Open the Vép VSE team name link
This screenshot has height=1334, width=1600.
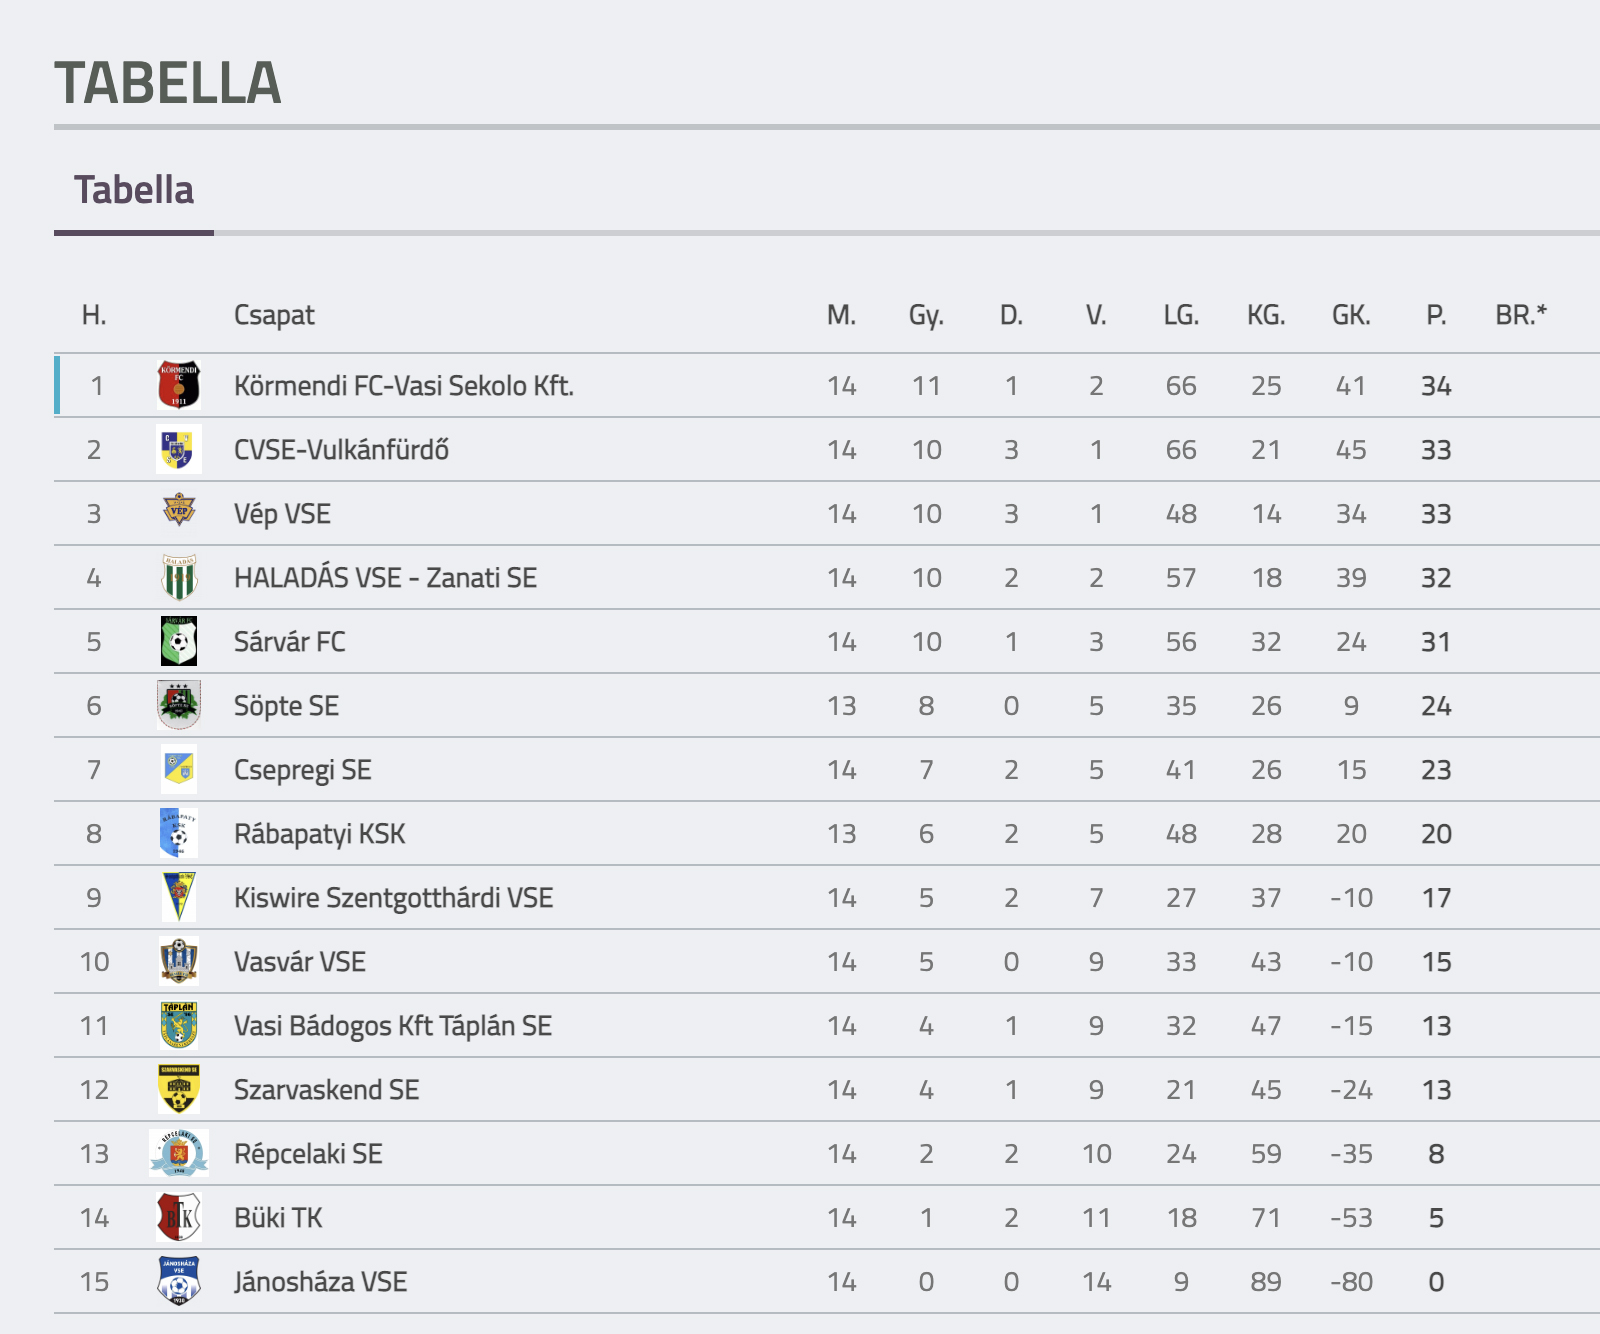pos(282,514)
